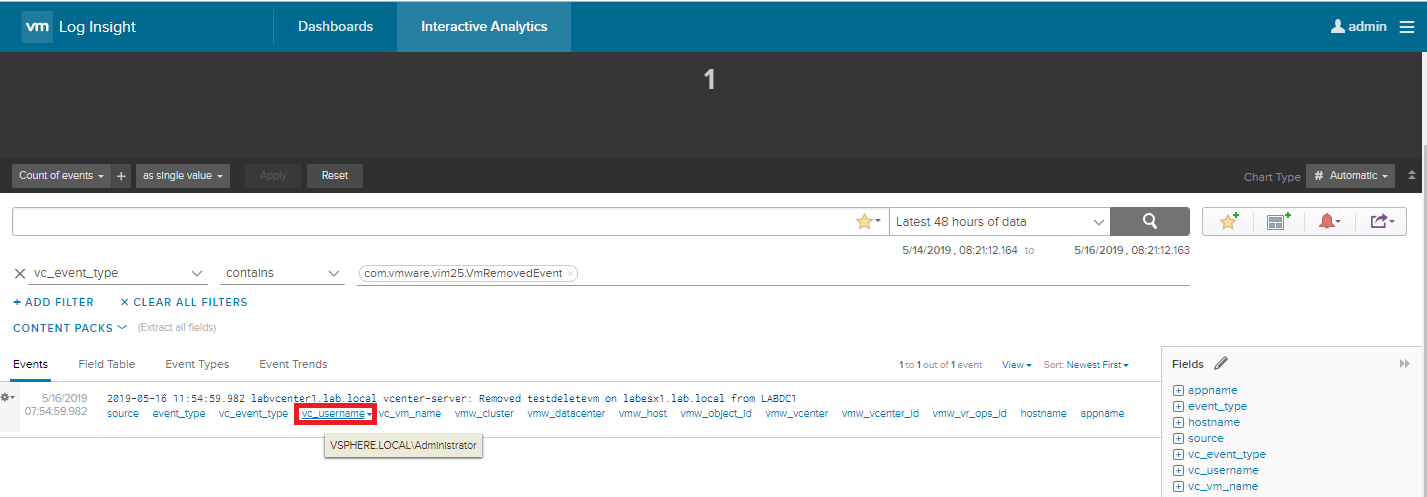This screenshot has width=1427, height=497.
Task: Open the Count of events dropdown
Action: pyautogui.click(x=62, y=176)
